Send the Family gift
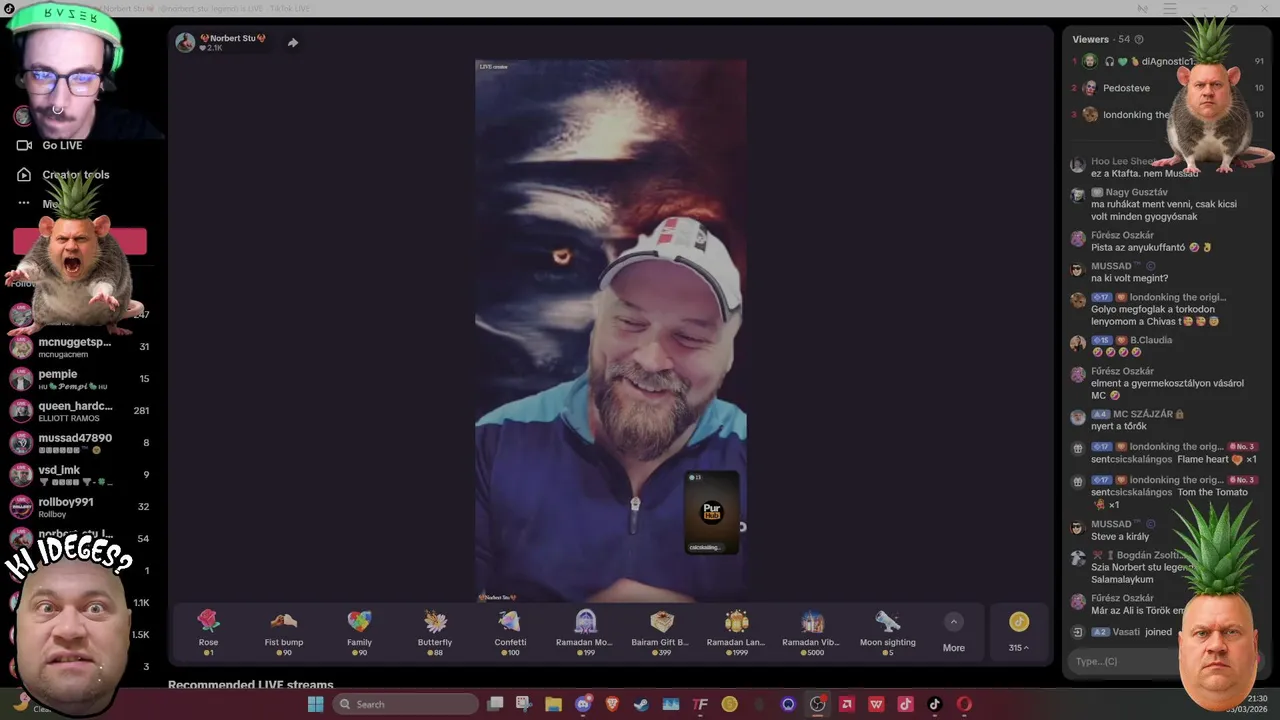Viewport: 1280px width, 720px height. [359, 632]
